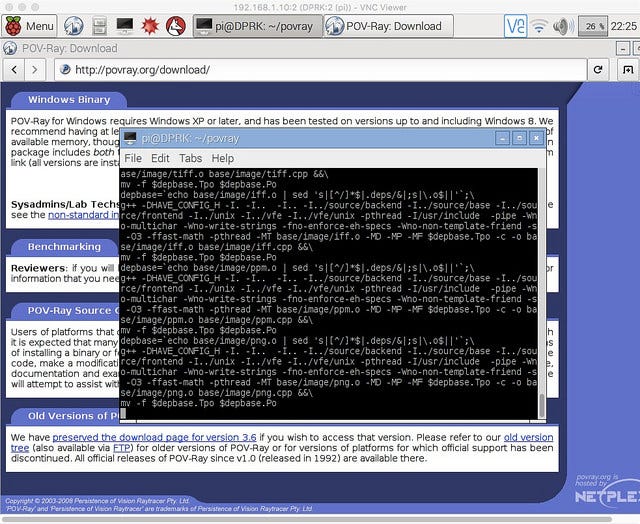Click the povray.org/download URL field
Image resolution: width=640 pixels, height=524 pixels.
tap(321, 70)
